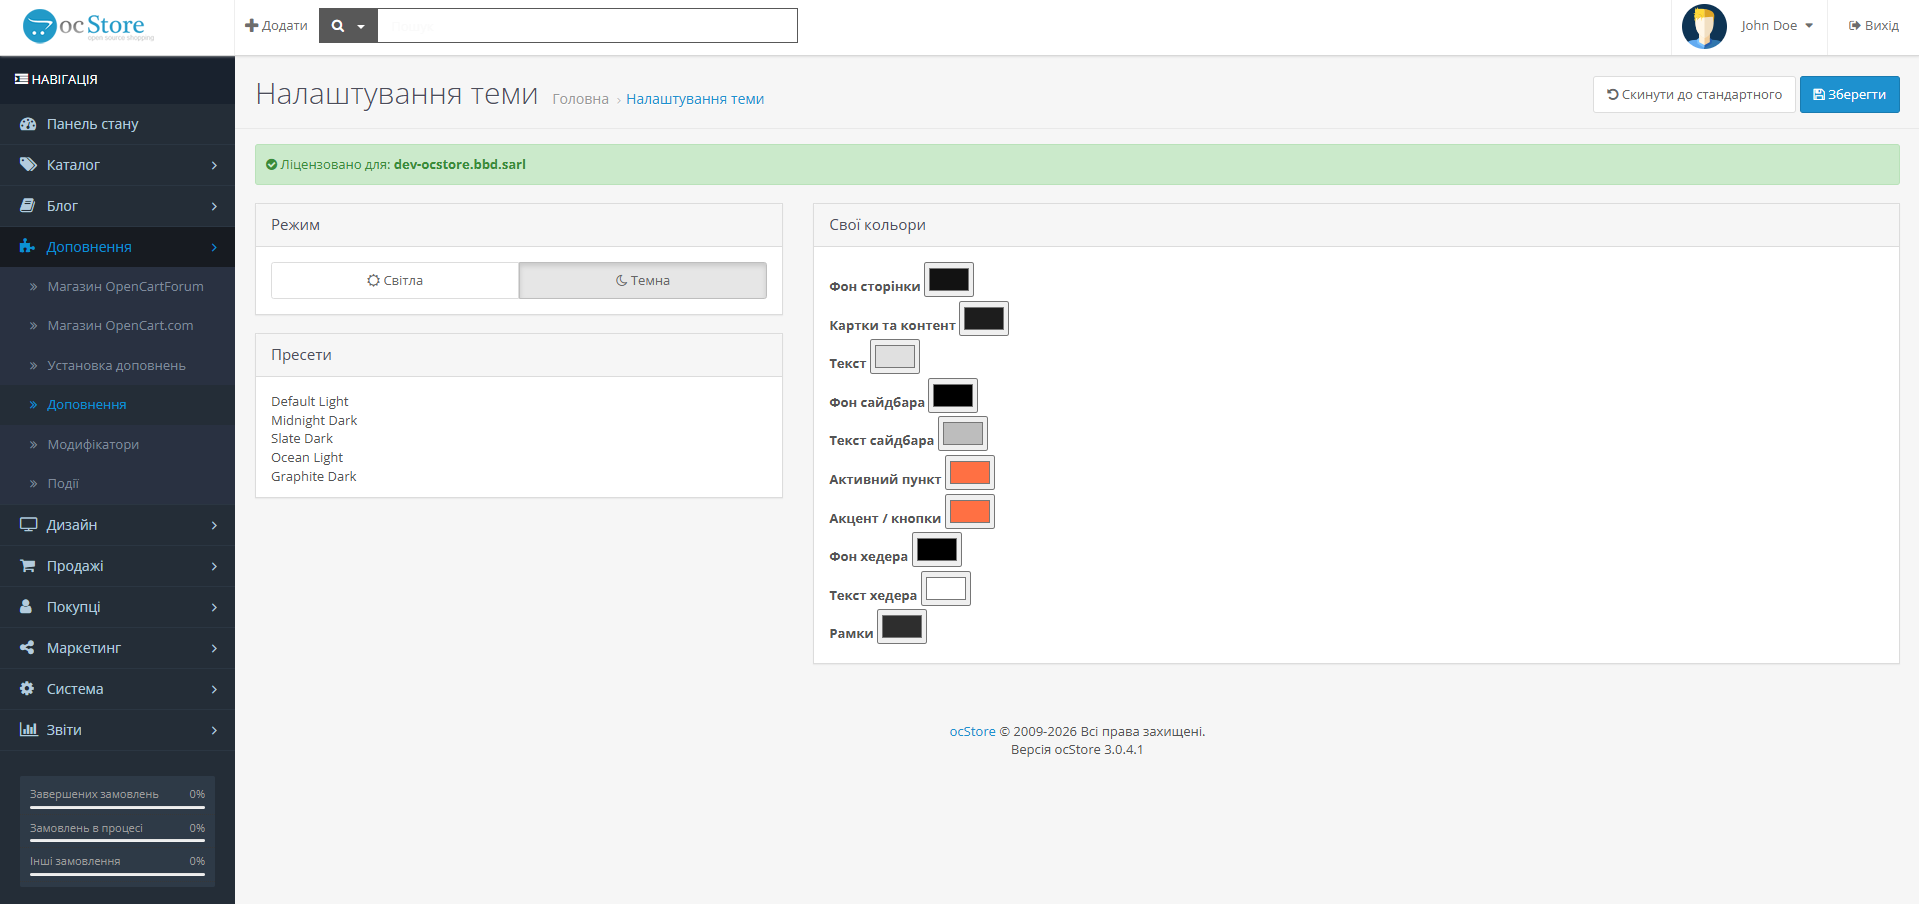Click Скинути до стандартного button
This screenshot has width=1919, height=904.
pos(1694,95)
